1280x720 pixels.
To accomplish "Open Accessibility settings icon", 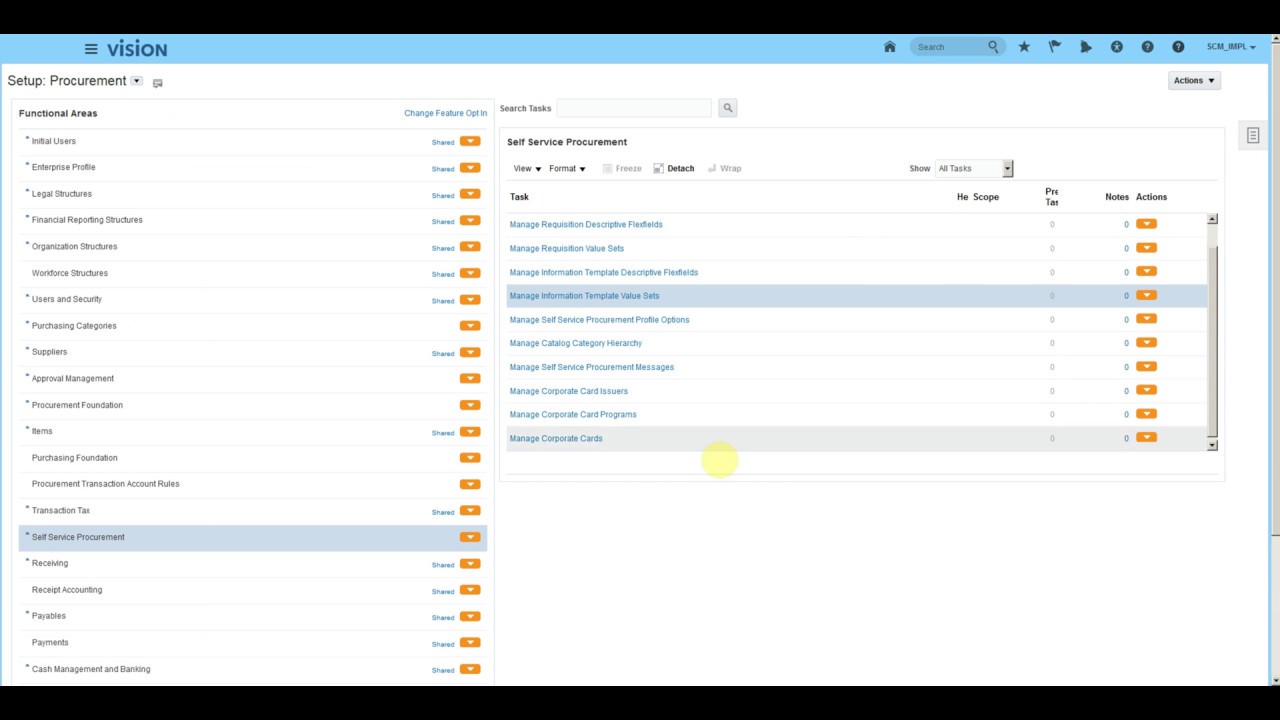I will pos(1116,47).
